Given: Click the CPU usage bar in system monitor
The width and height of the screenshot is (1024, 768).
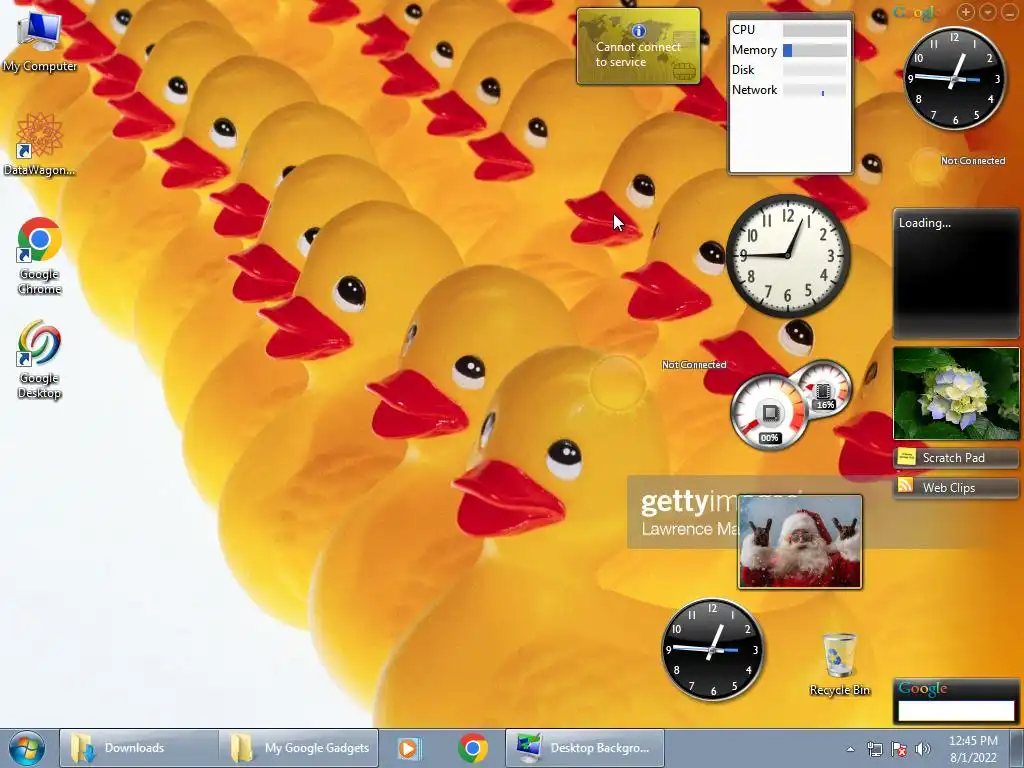Looking at the screenshot, I should (814, 30).
